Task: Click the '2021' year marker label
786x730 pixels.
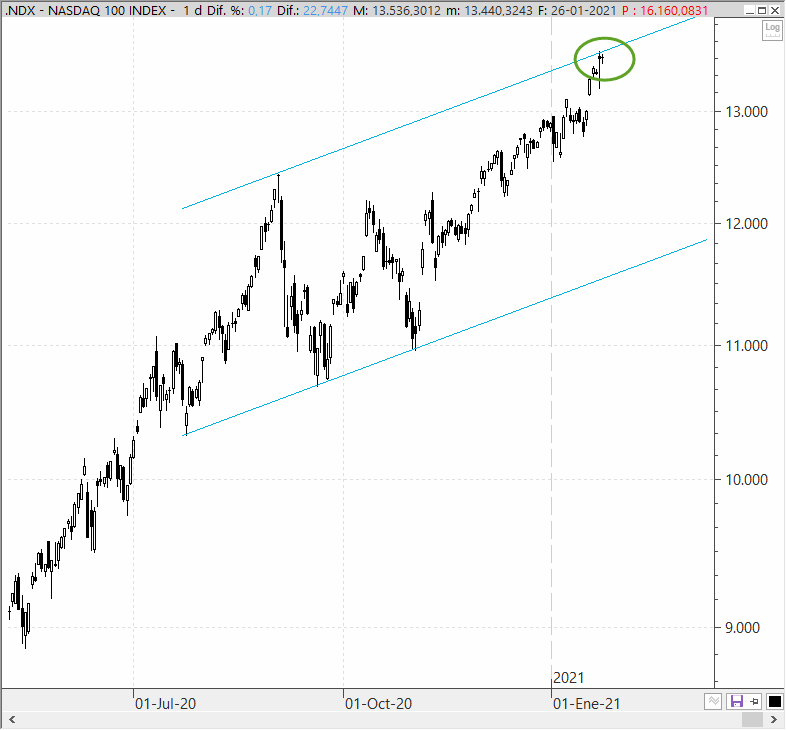Action: (568, 678)
